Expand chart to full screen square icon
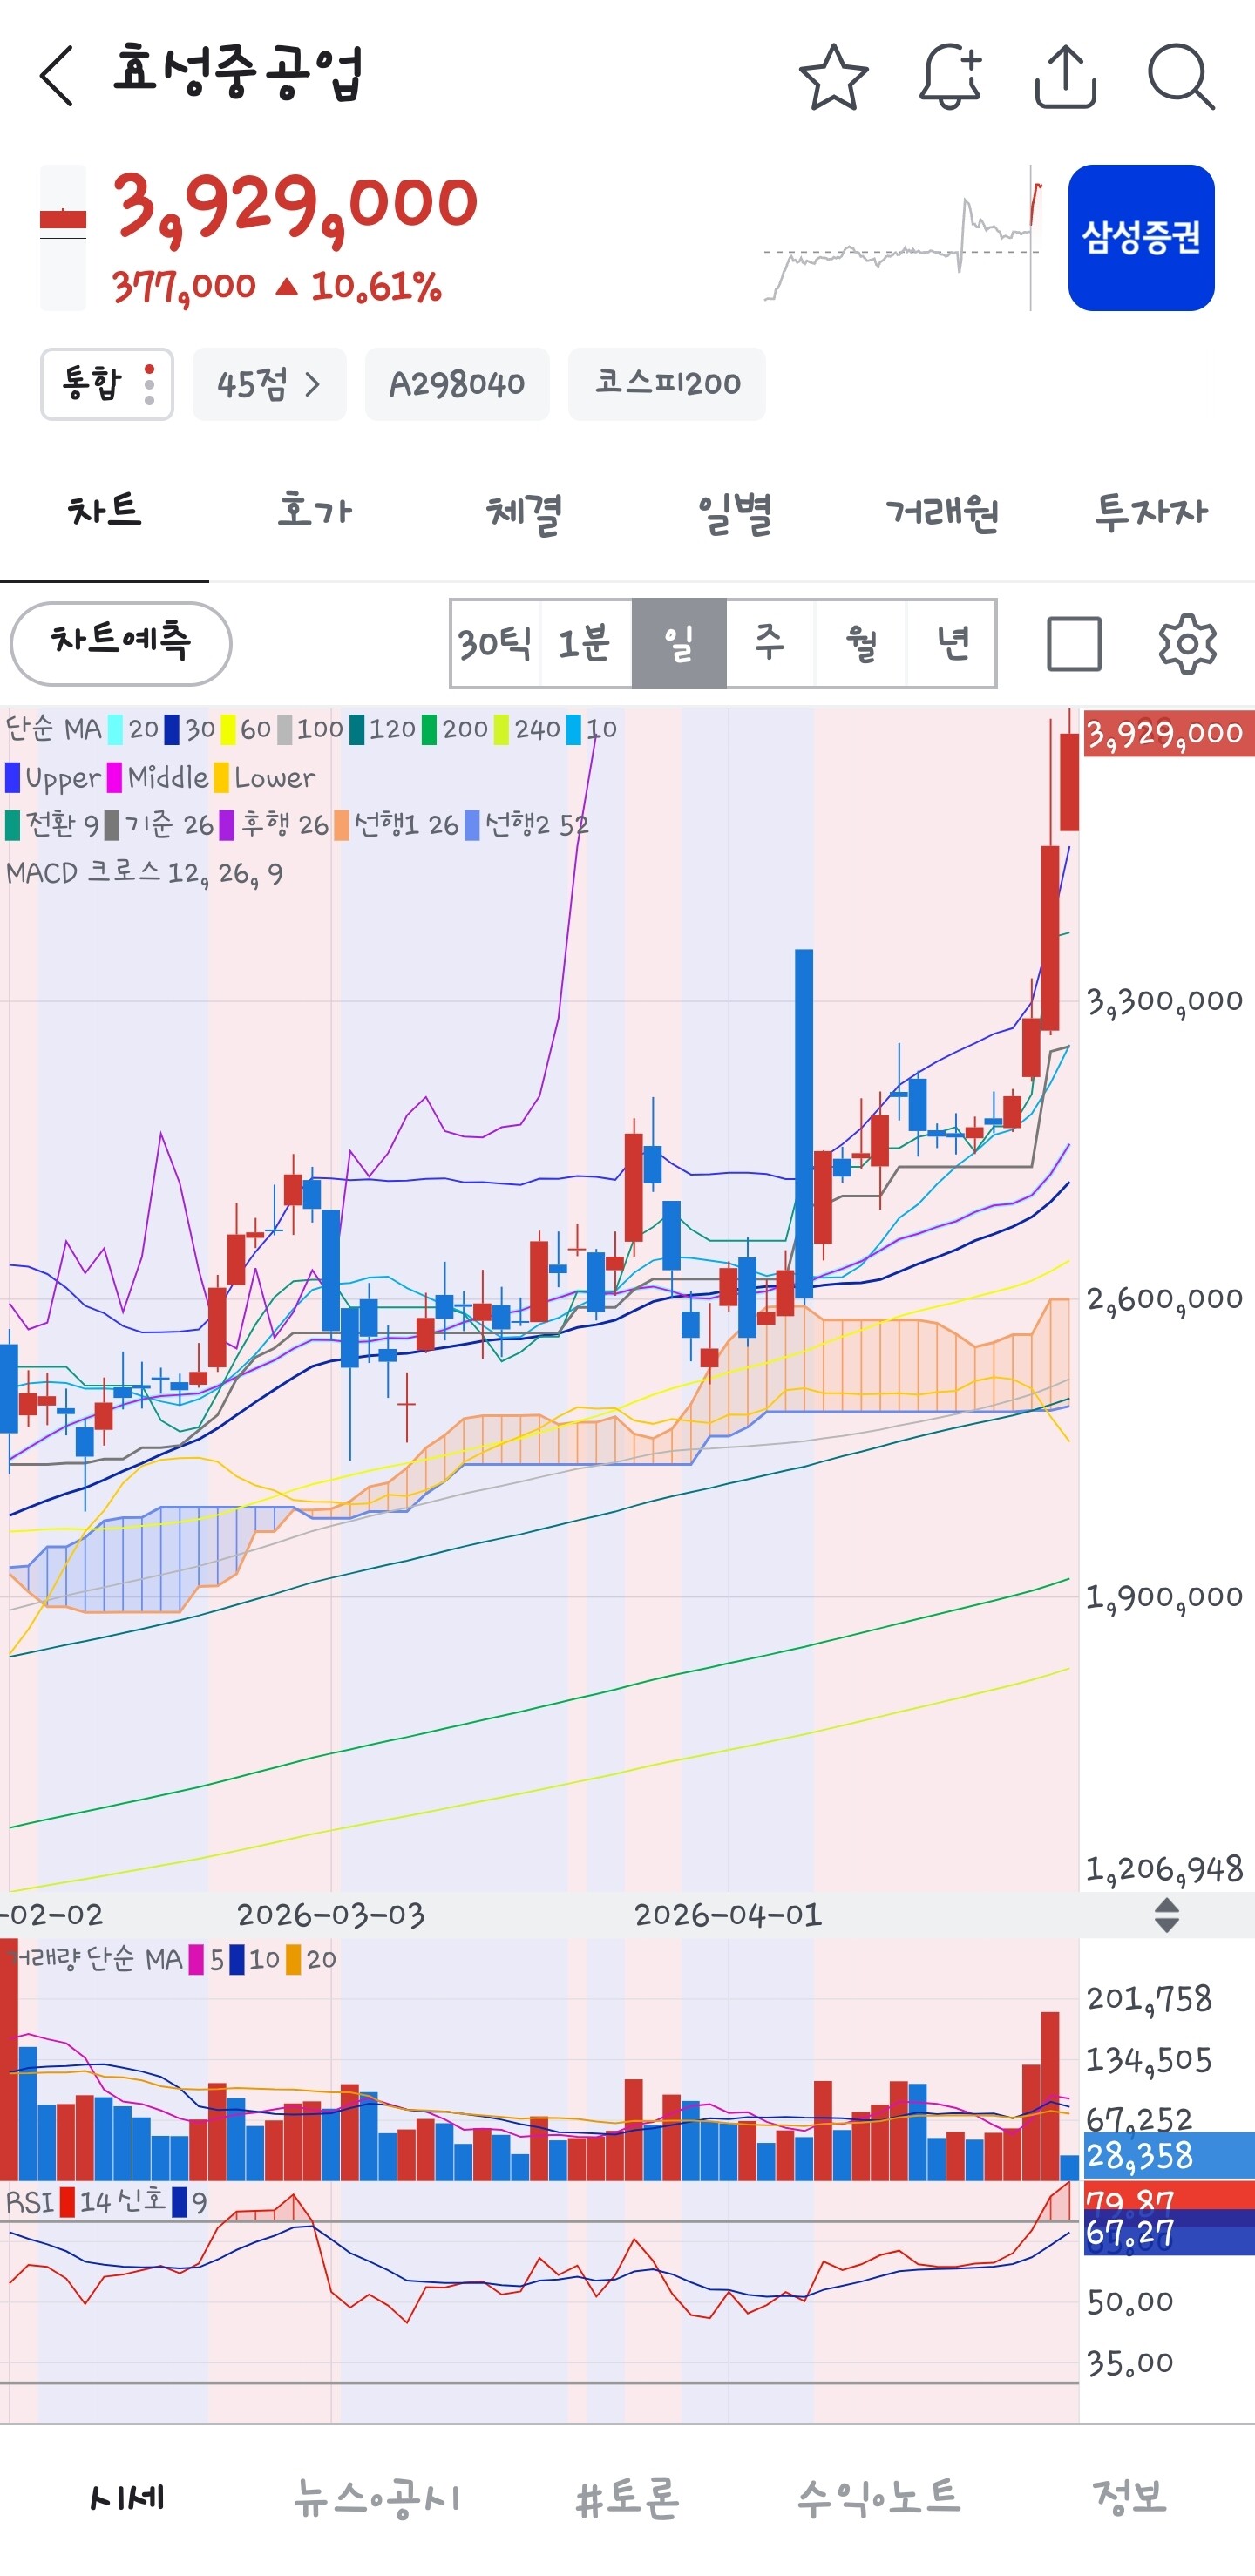The width and height of the screenshot is (1255, 2576). click(1074, 644)
